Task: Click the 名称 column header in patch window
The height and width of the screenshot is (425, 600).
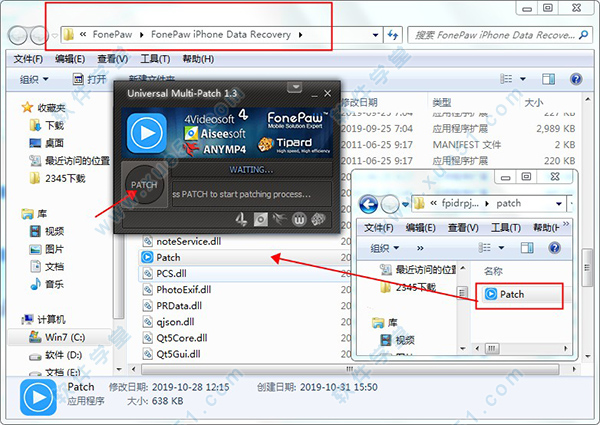Action: coord(493,271)
